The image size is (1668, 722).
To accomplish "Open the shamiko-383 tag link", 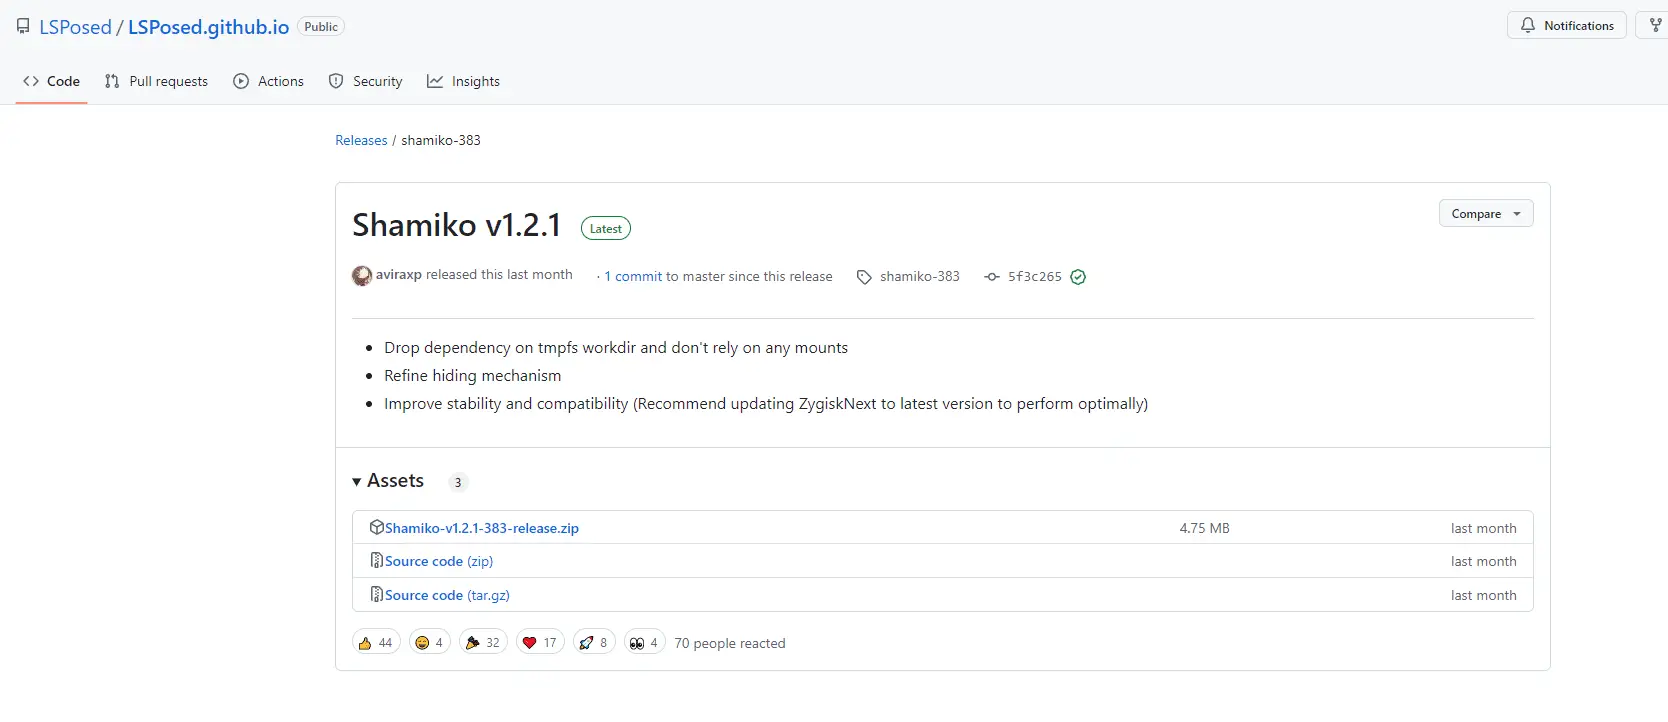I will coord(920,277).
